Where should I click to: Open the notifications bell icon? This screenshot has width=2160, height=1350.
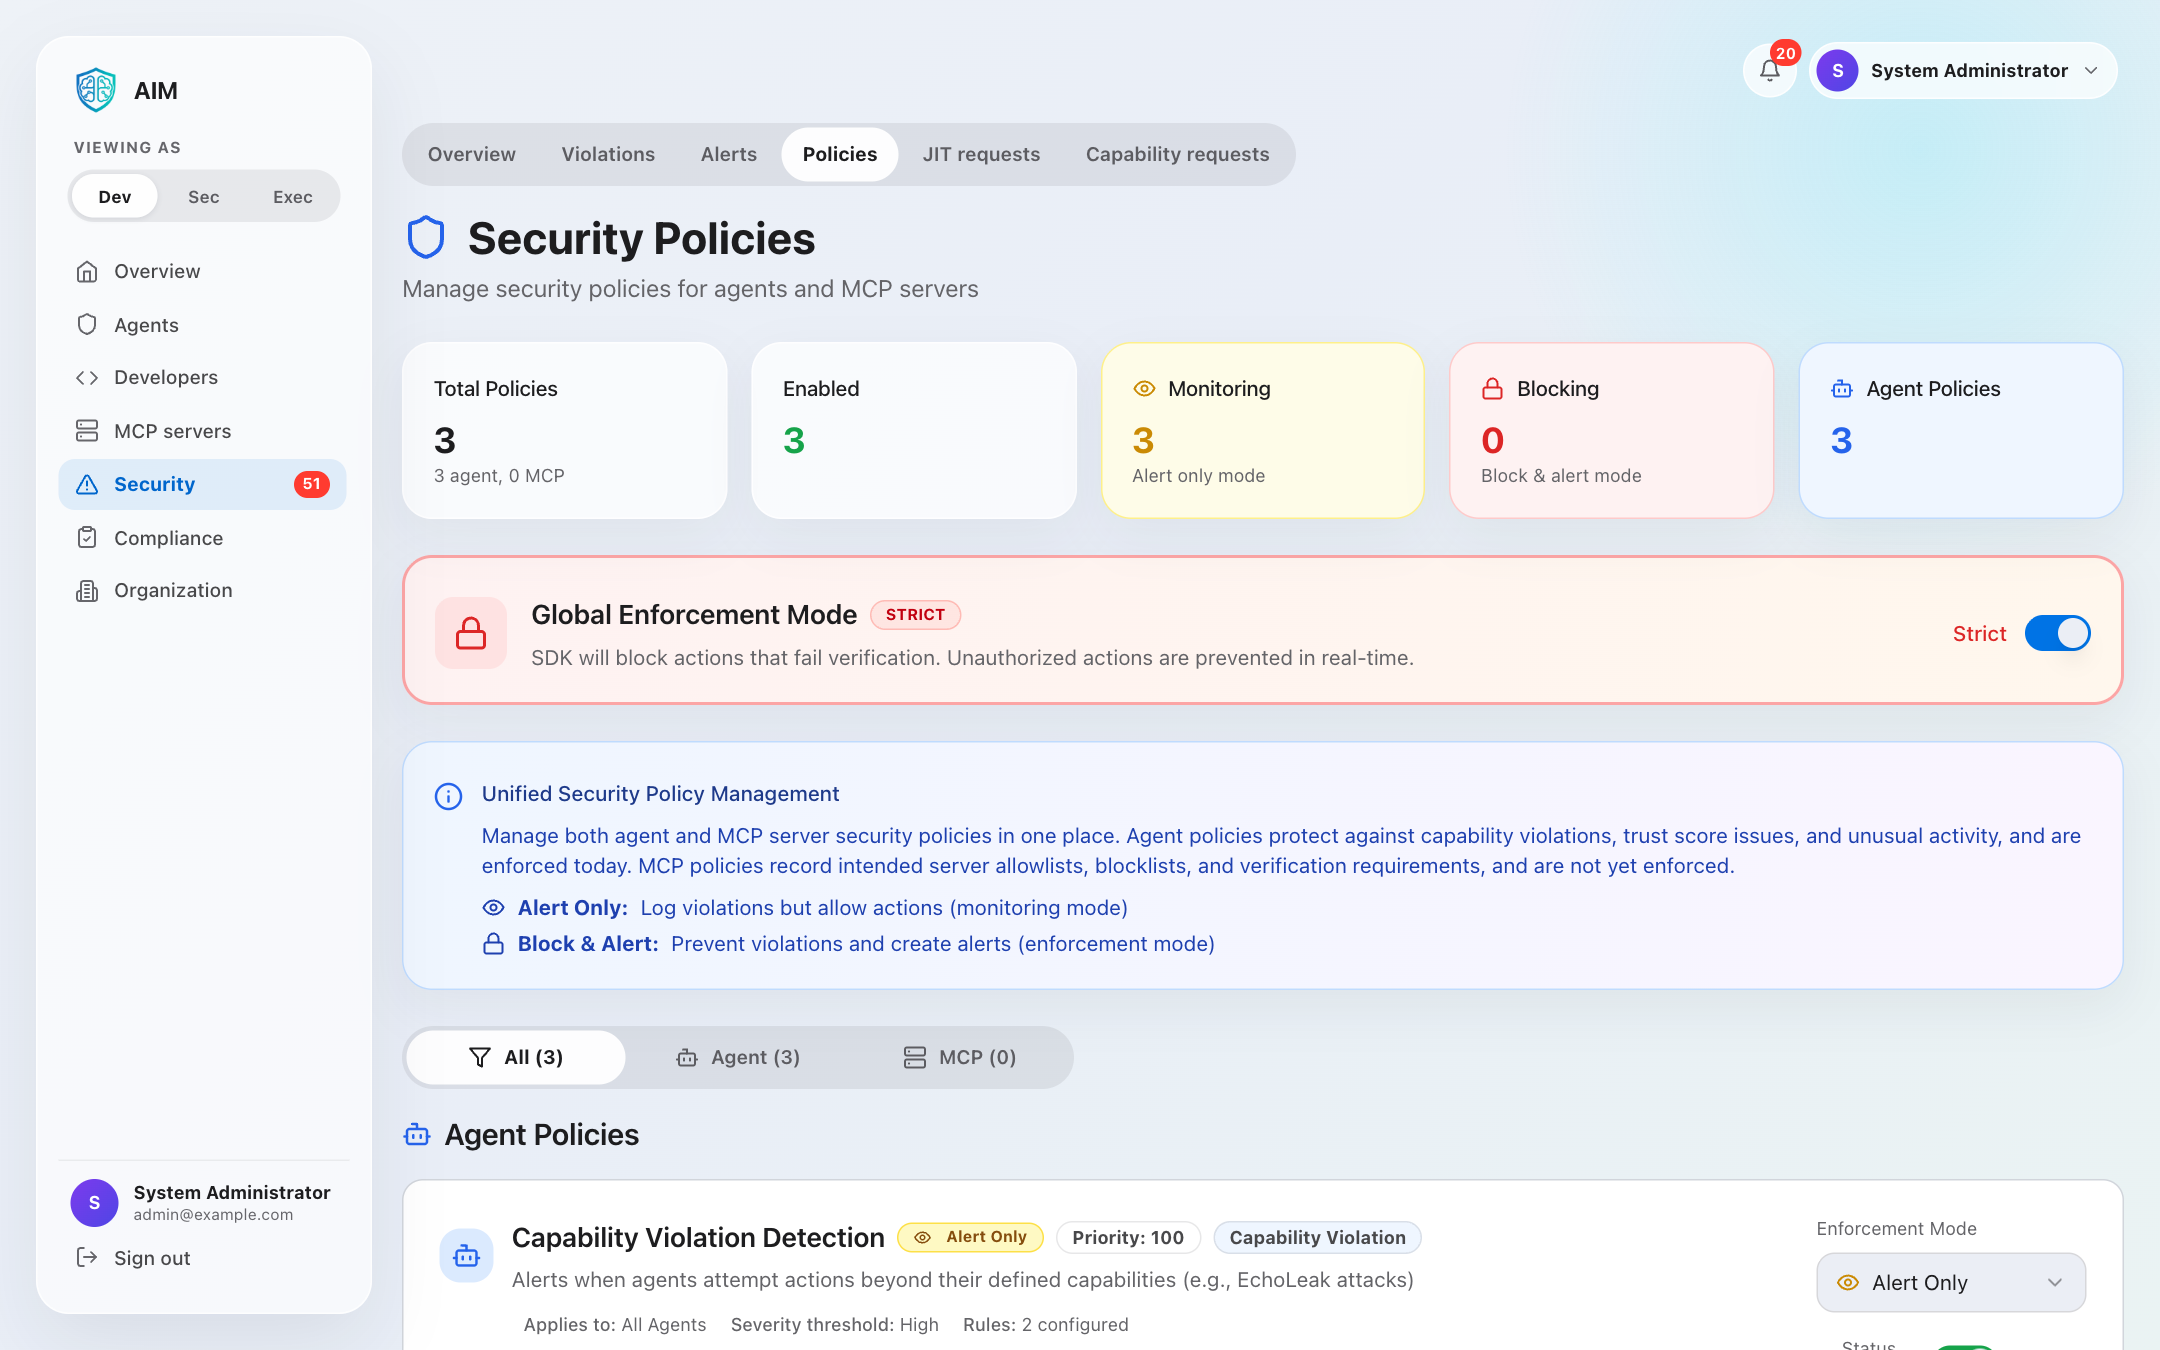point(1770,71)
